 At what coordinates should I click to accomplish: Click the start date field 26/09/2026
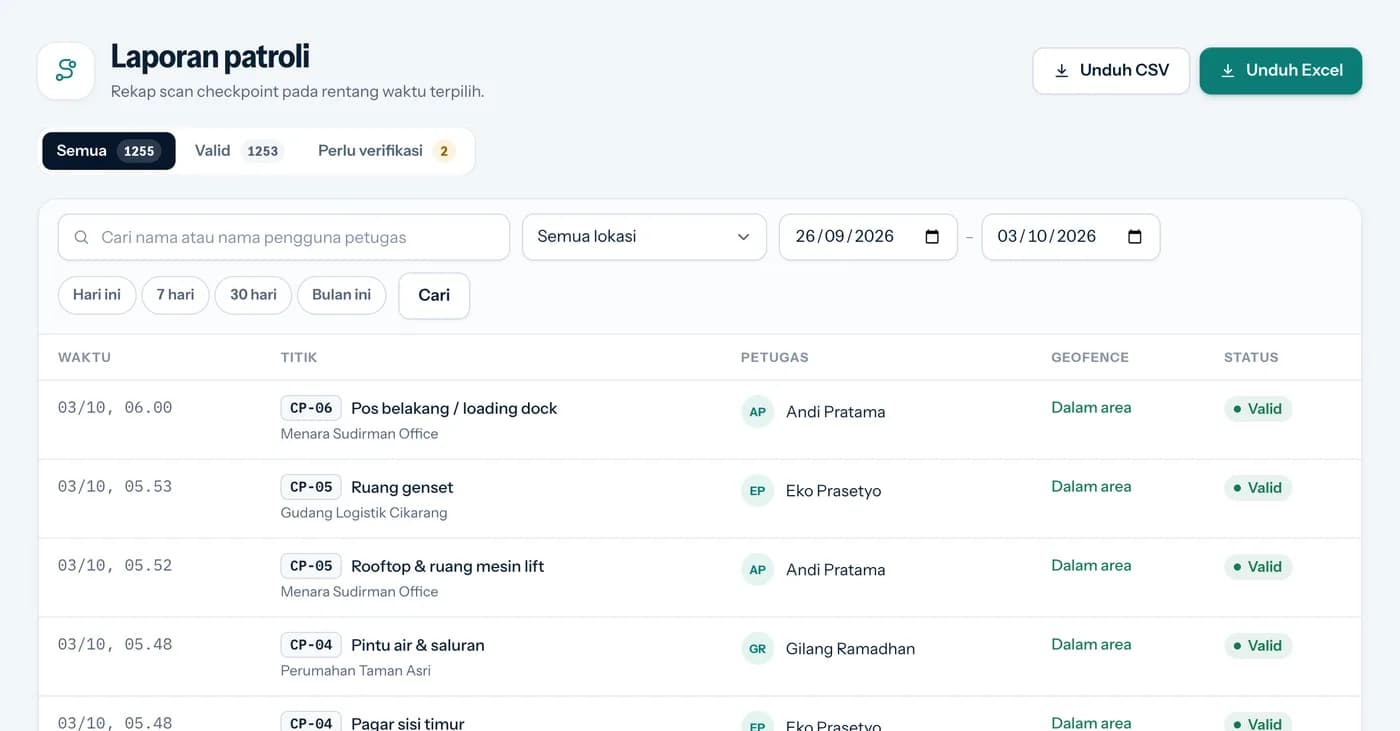[868, 237]
